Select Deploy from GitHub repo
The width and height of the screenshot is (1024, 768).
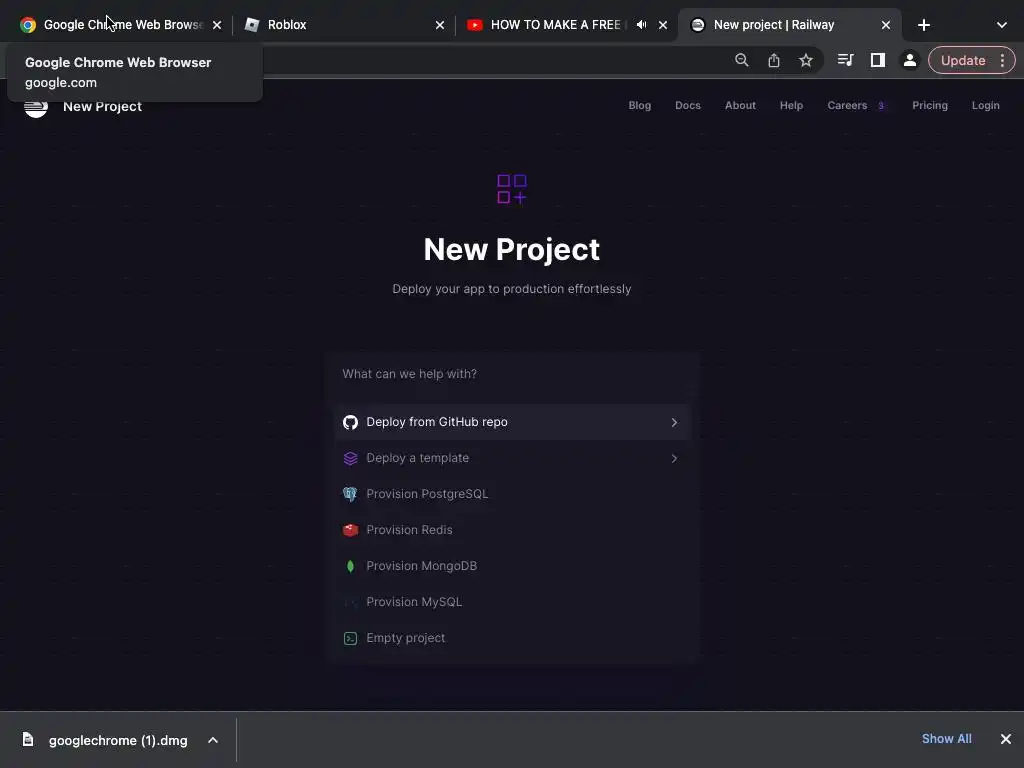[513, 422]
